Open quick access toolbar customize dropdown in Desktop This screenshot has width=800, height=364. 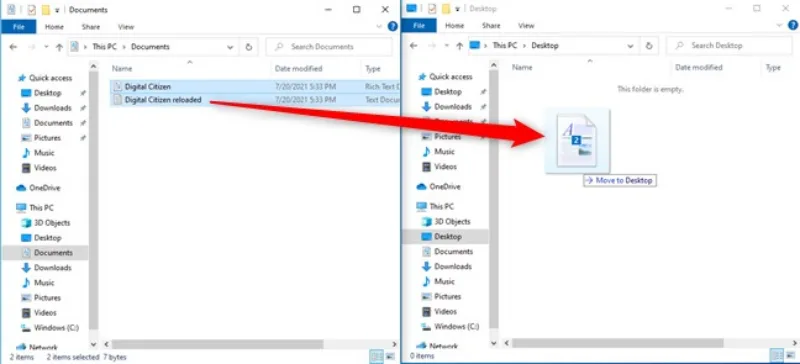pos(457,9)
